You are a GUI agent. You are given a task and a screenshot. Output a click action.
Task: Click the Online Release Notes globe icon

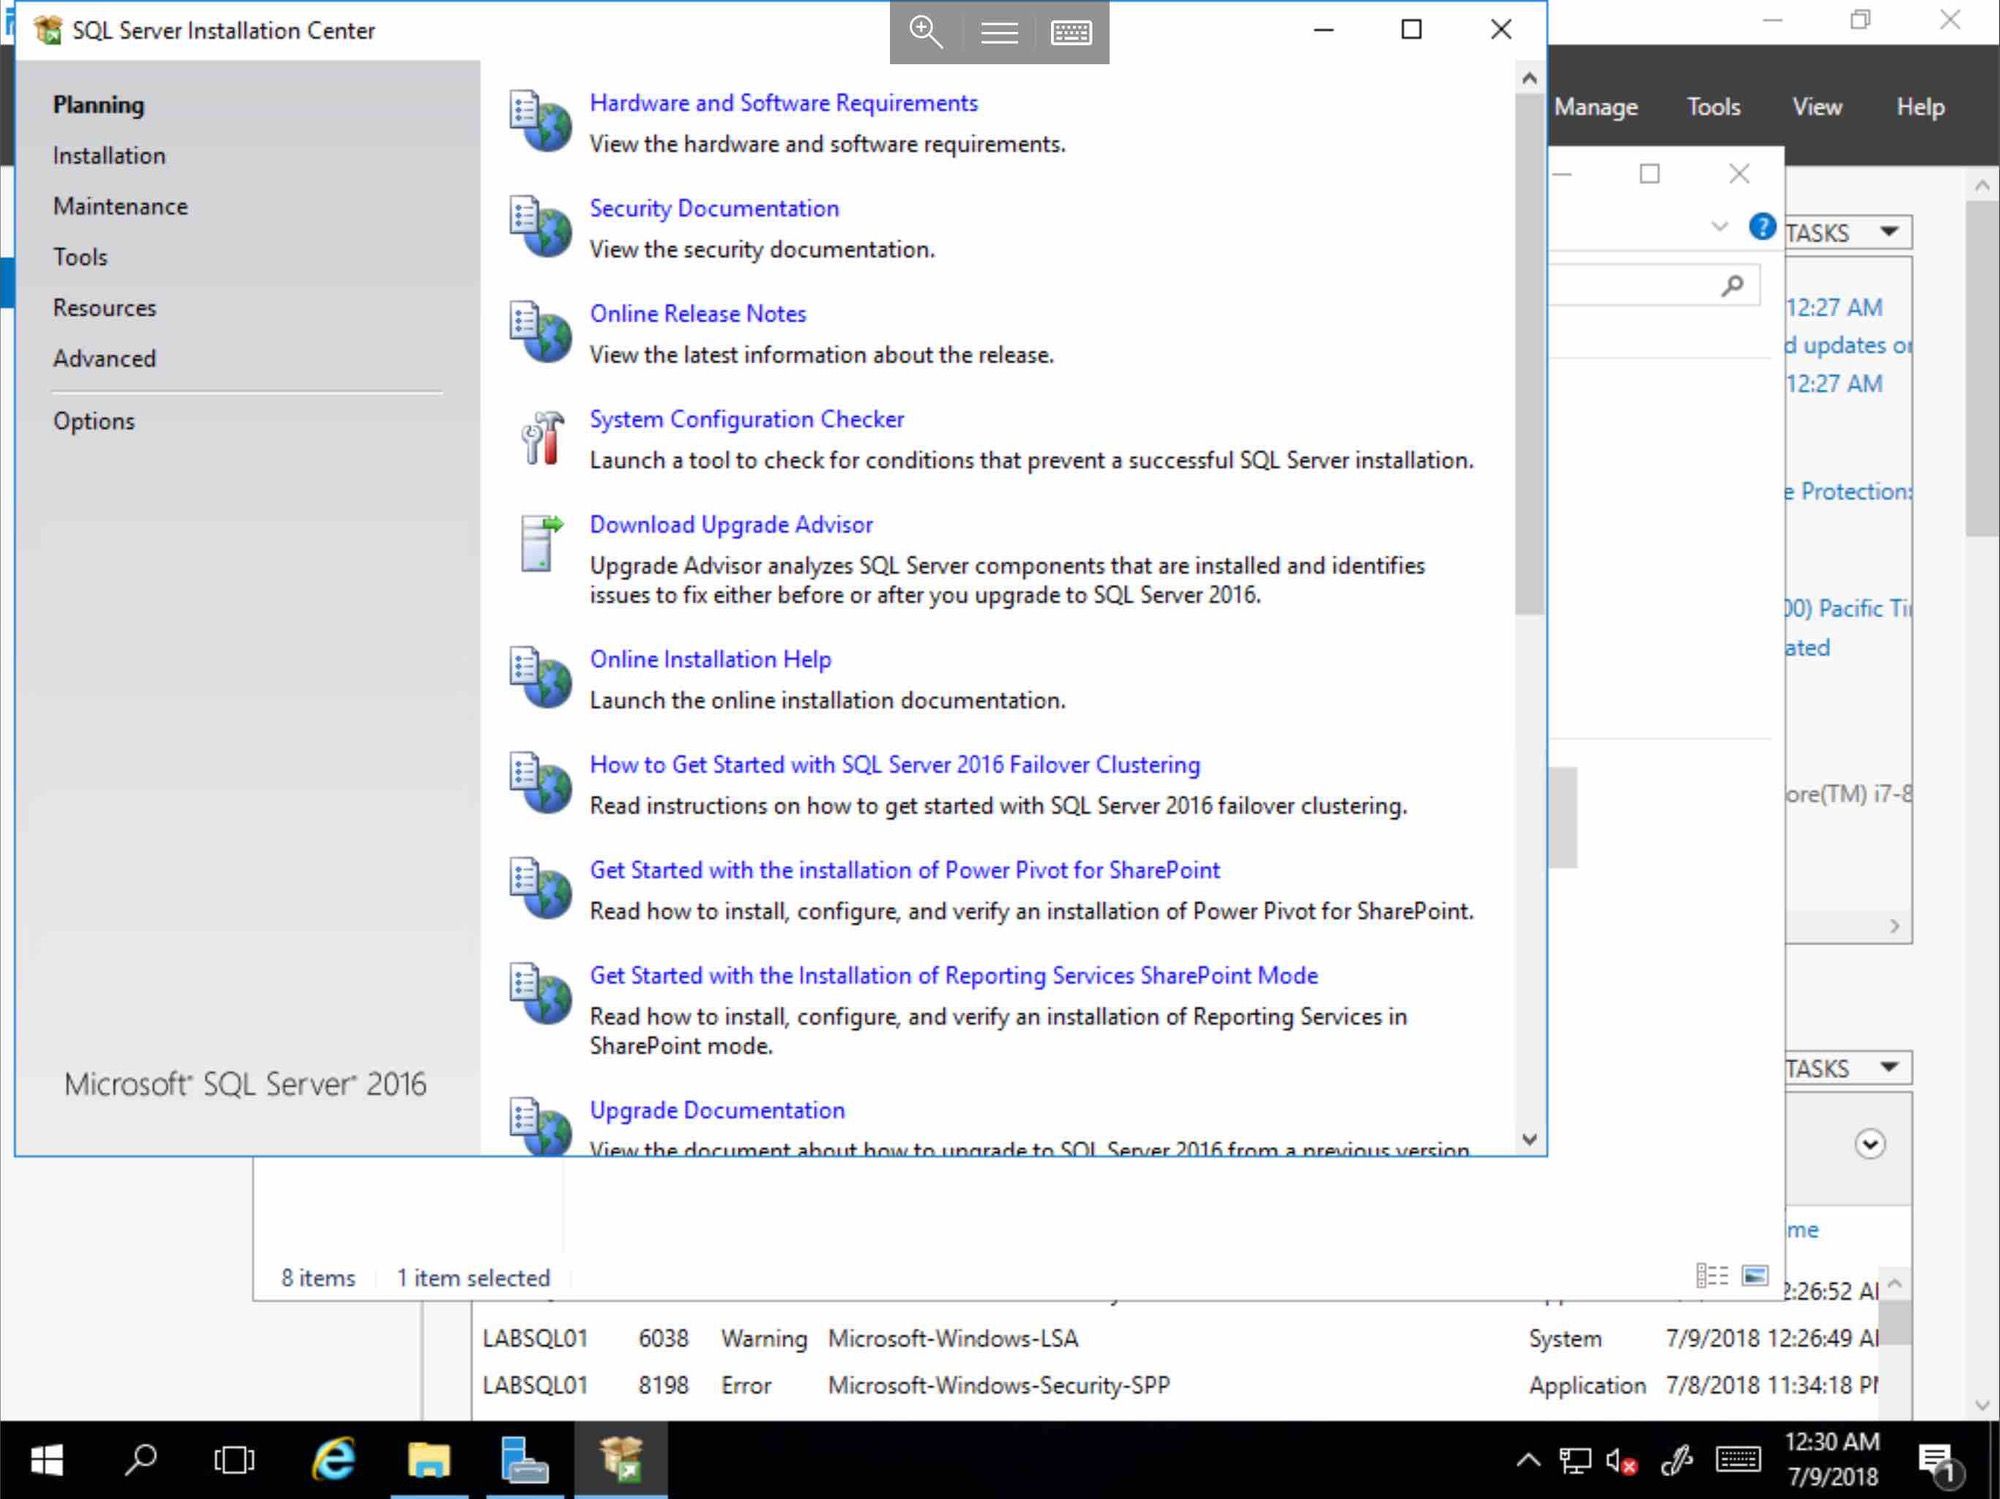(x=540, y=331)
